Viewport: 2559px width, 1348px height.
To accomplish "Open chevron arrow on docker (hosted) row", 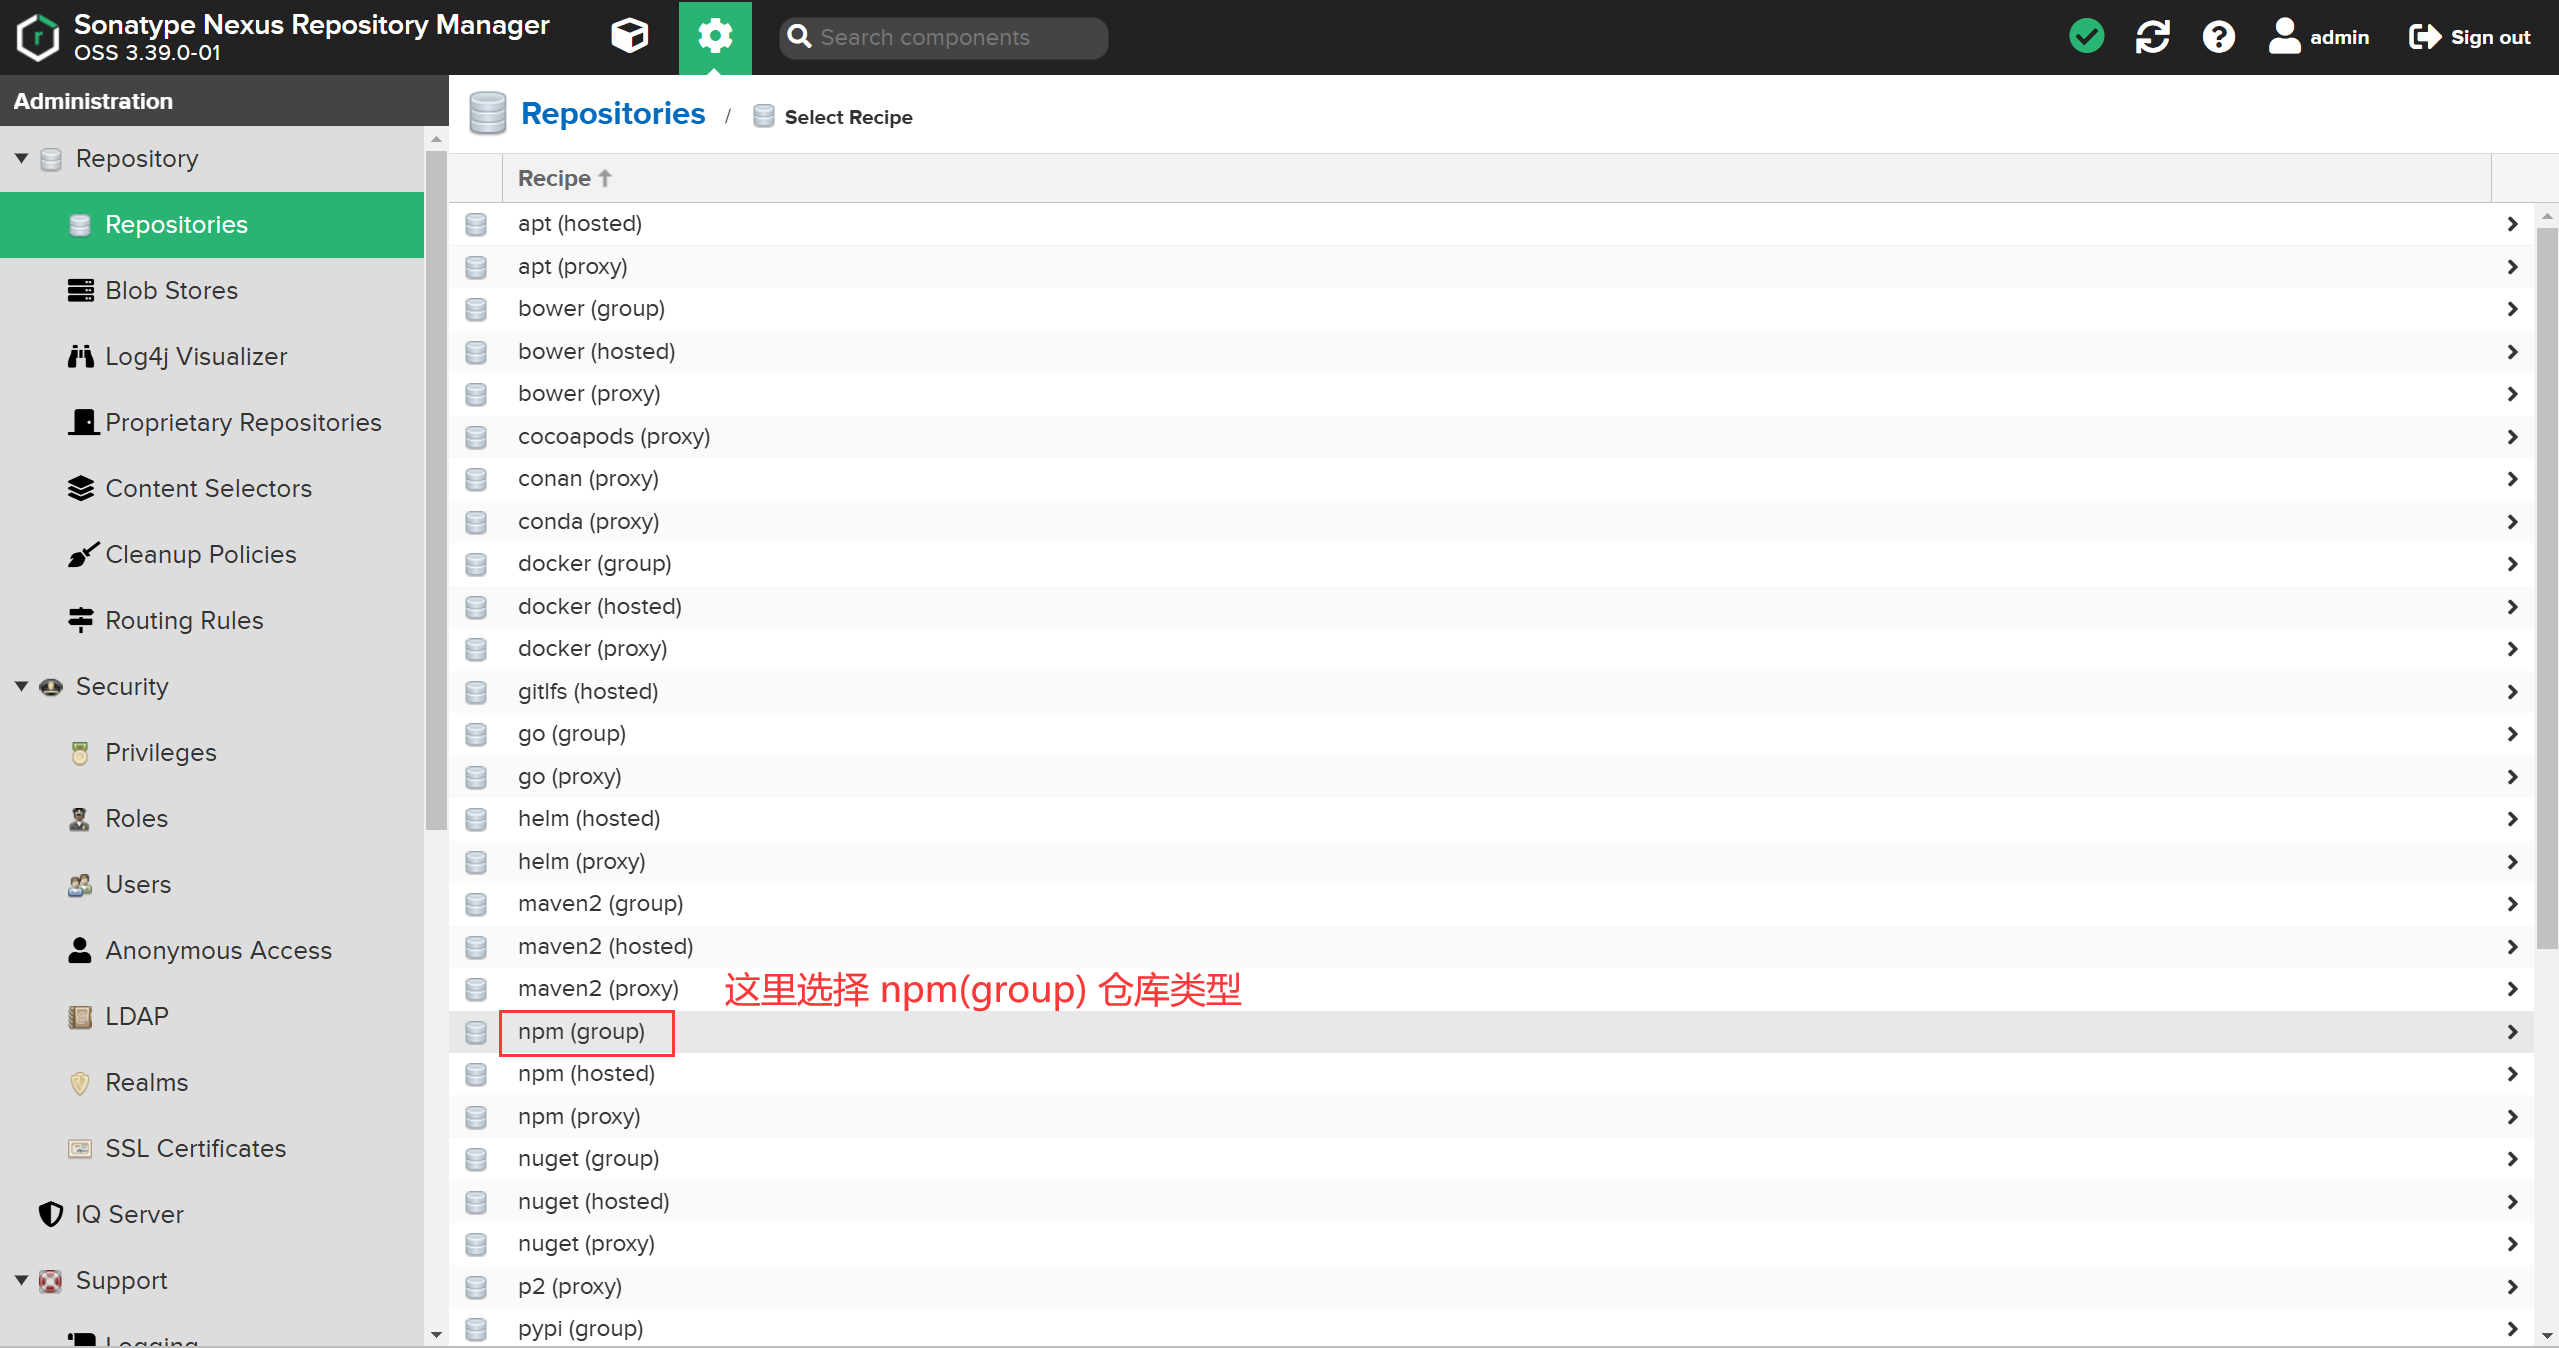I will tap(2512, 607).
